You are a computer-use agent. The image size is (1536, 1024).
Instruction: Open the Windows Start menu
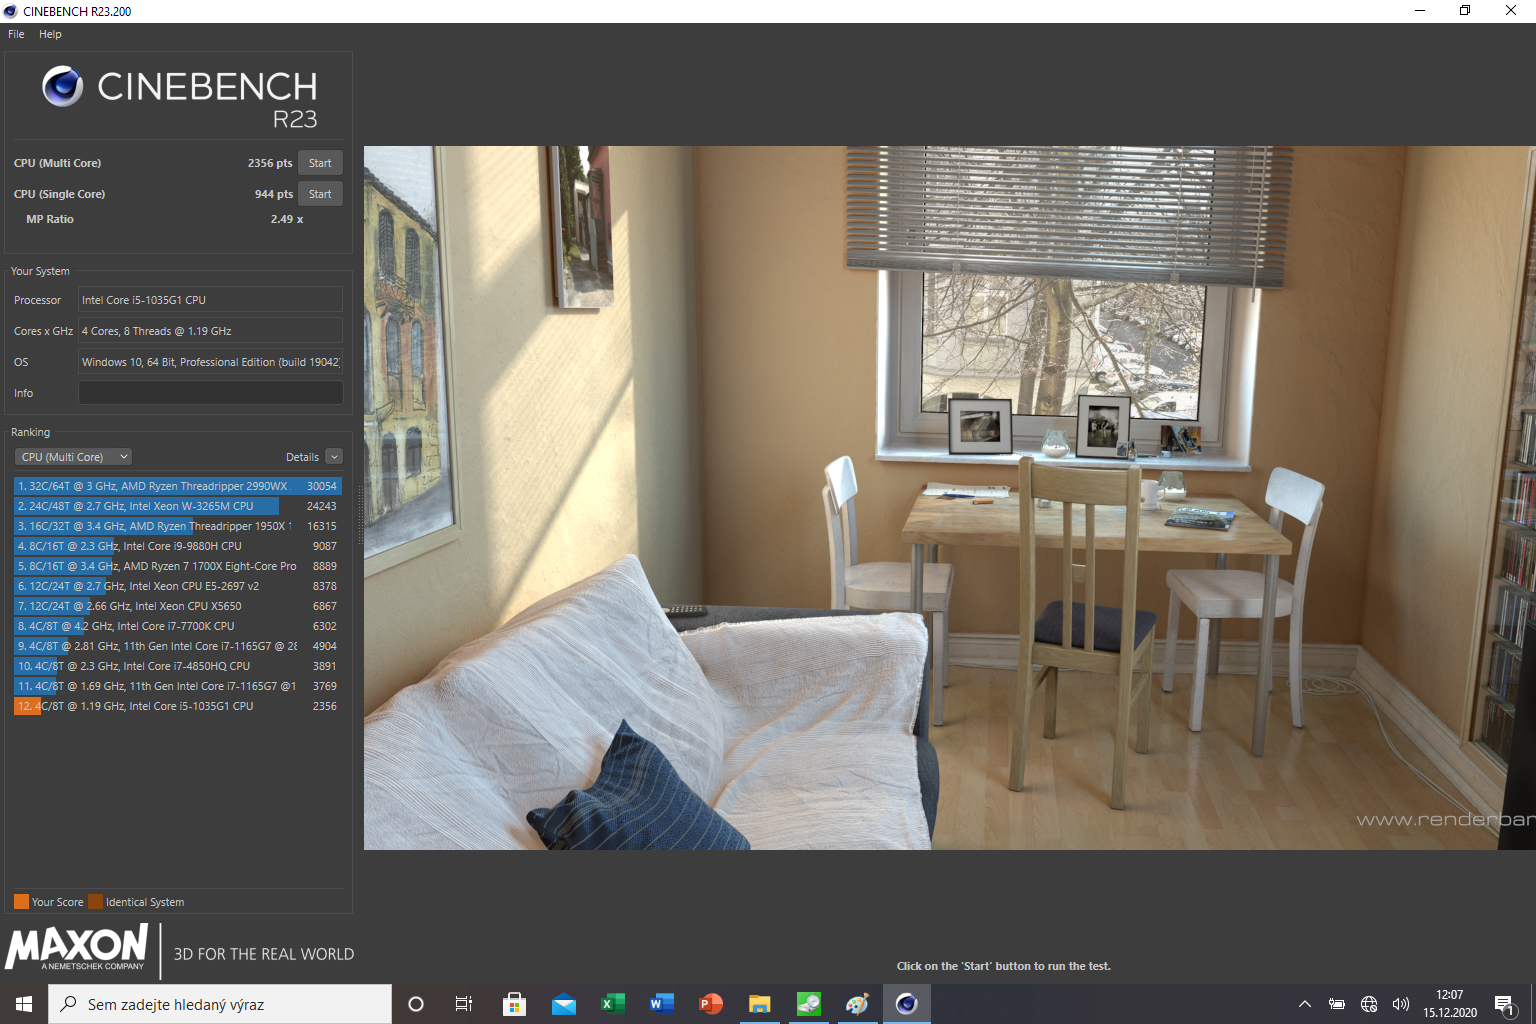pos(24,1004)
